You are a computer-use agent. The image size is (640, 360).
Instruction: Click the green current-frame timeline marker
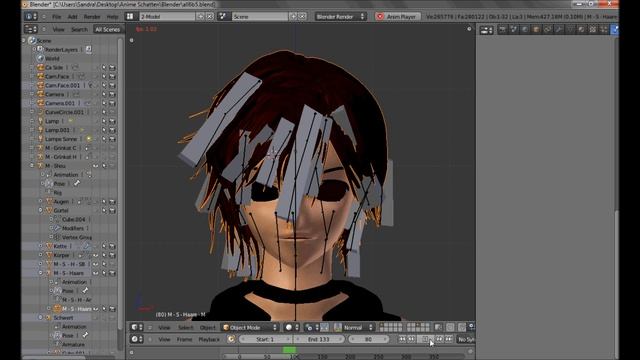289,350
